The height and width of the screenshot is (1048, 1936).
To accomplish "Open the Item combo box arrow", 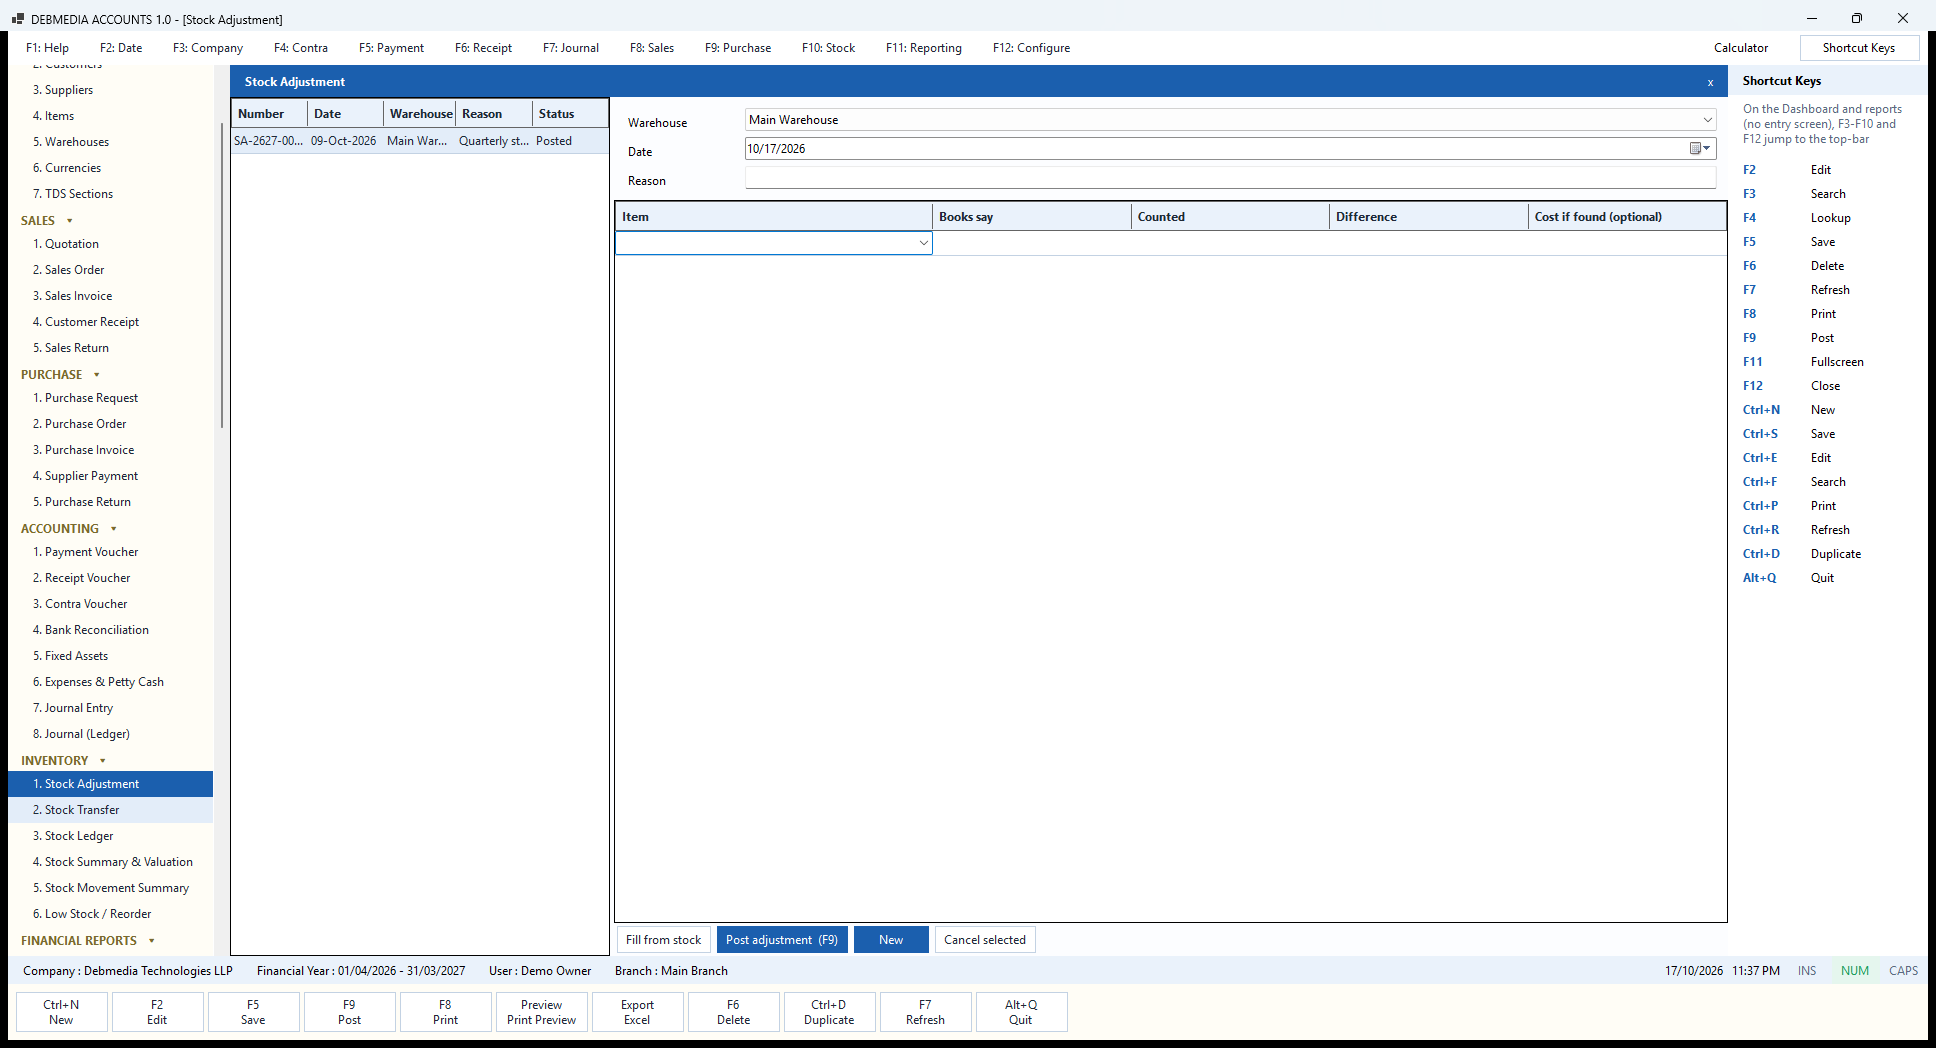I will 923,243.
